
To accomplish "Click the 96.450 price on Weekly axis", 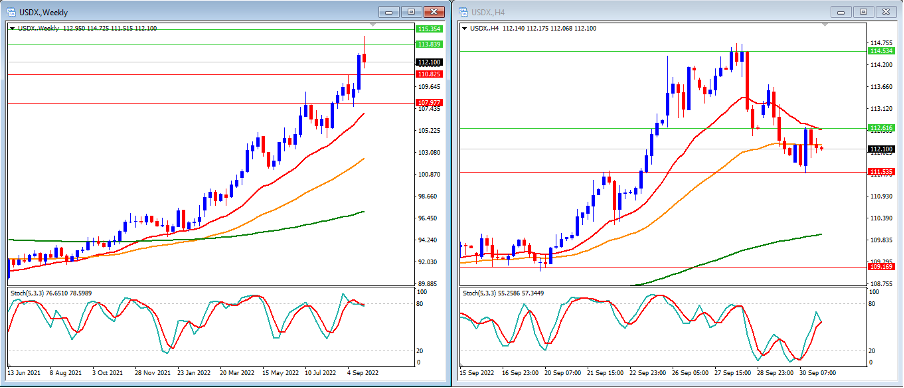I will [429, 219].
